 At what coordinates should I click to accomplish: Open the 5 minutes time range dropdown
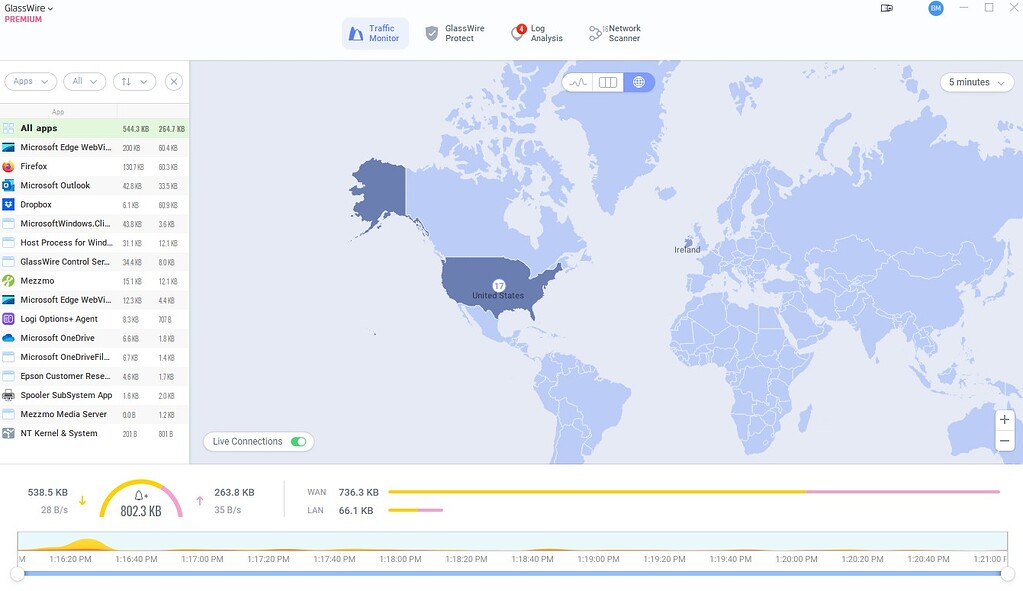tap(977, 82)
